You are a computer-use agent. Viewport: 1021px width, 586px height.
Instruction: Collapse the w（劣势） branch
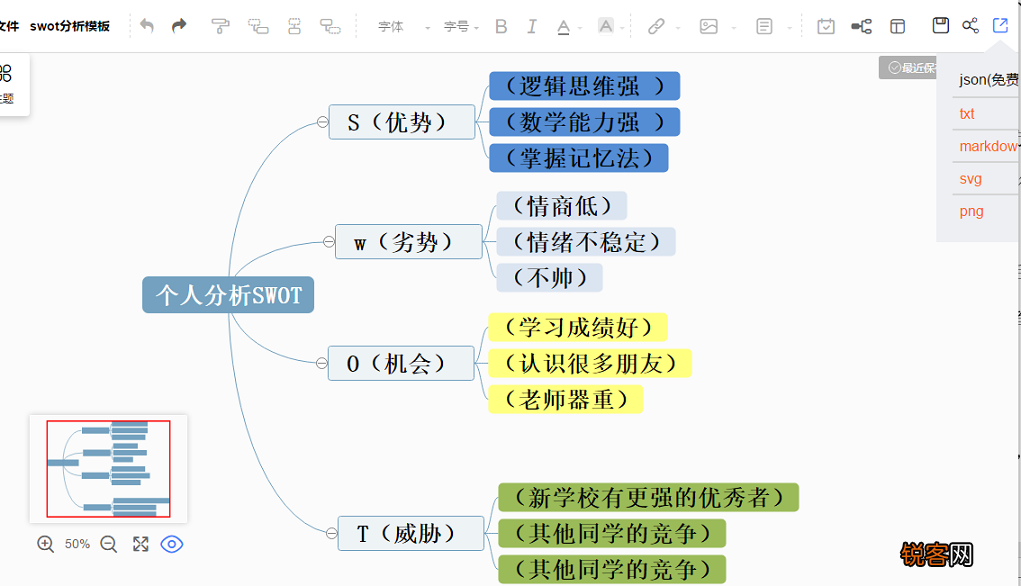329,242
